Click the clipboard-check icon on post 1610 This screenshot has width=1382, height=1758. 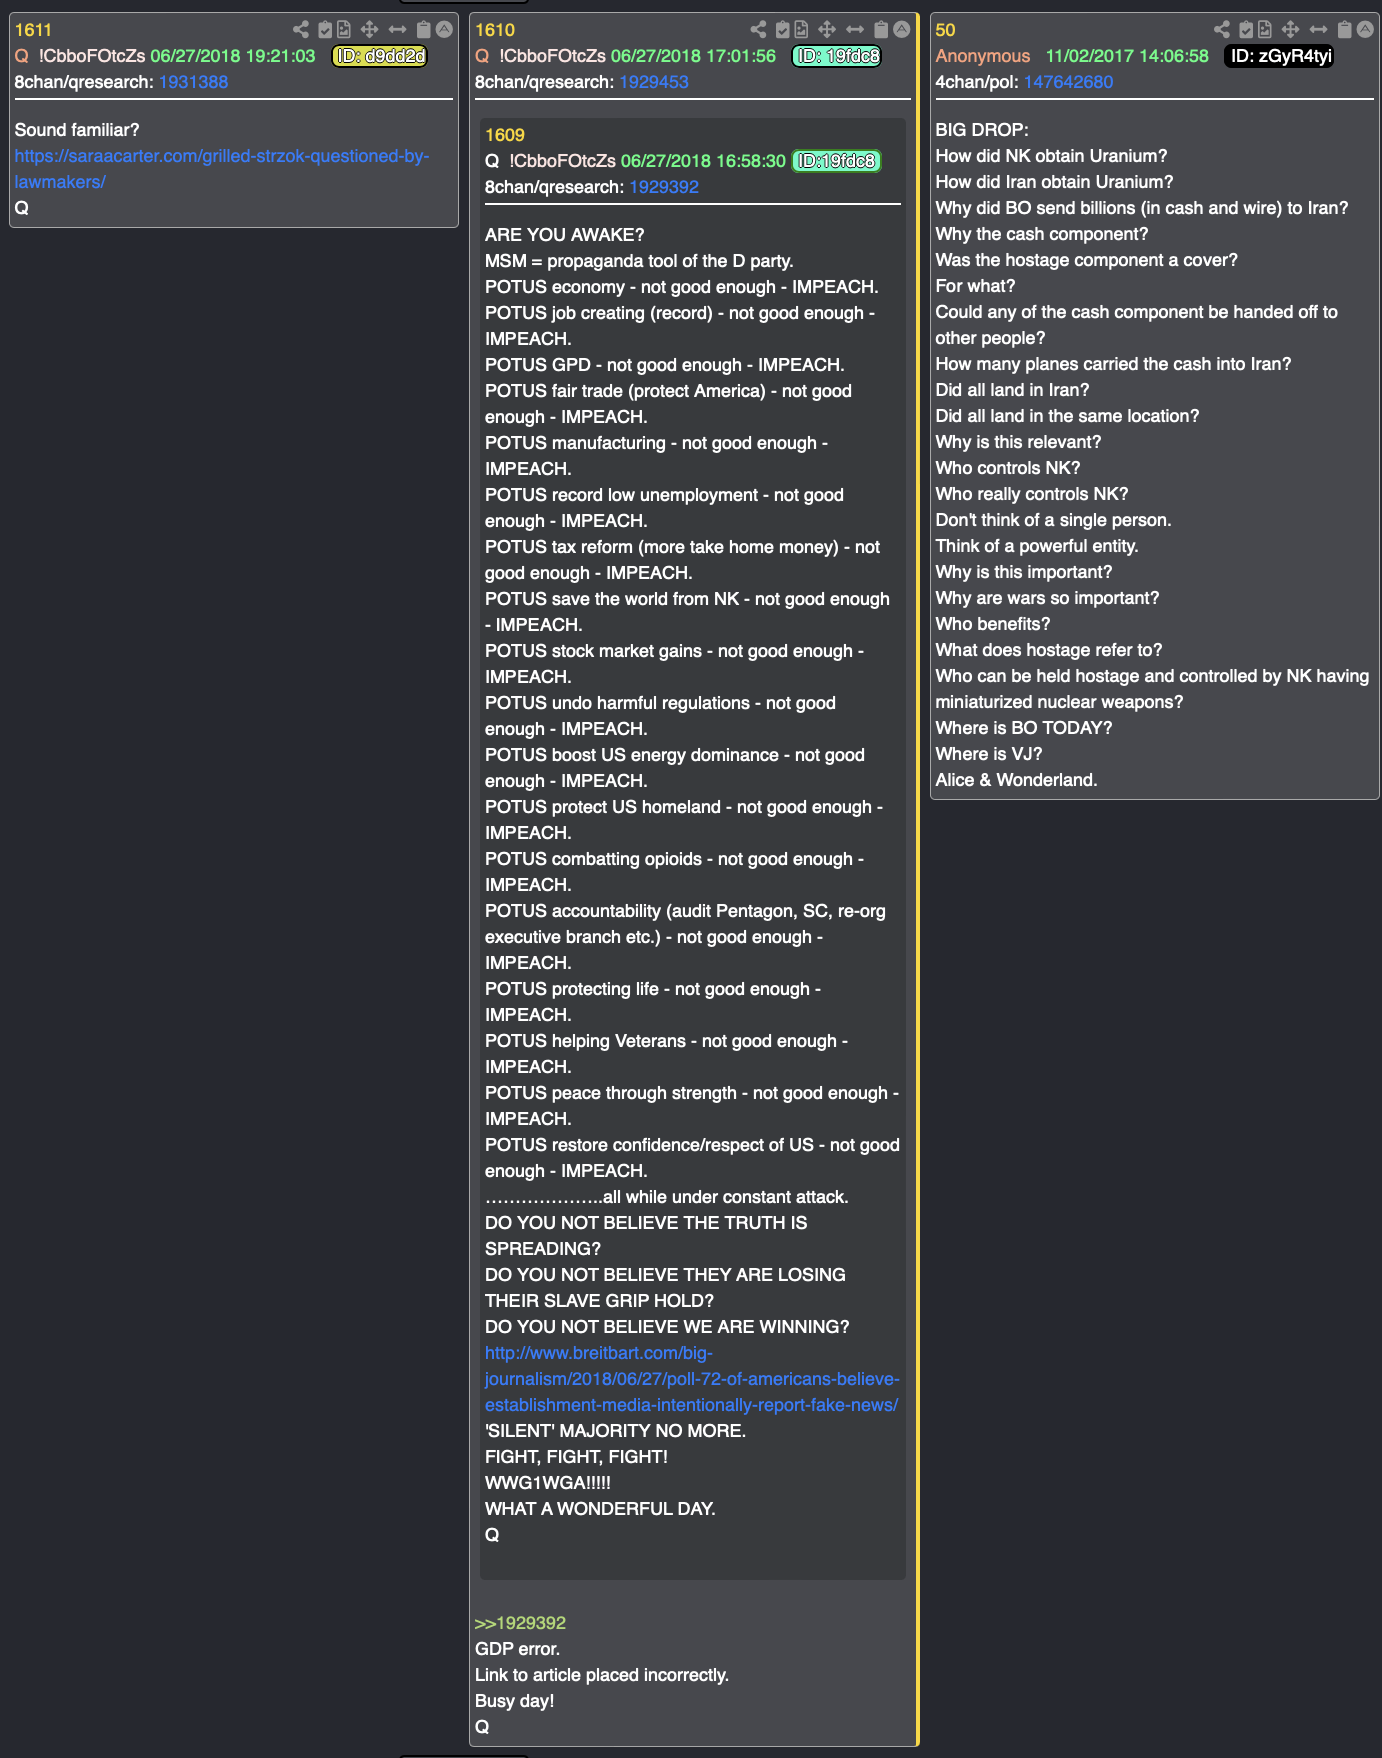coord(783,29)
